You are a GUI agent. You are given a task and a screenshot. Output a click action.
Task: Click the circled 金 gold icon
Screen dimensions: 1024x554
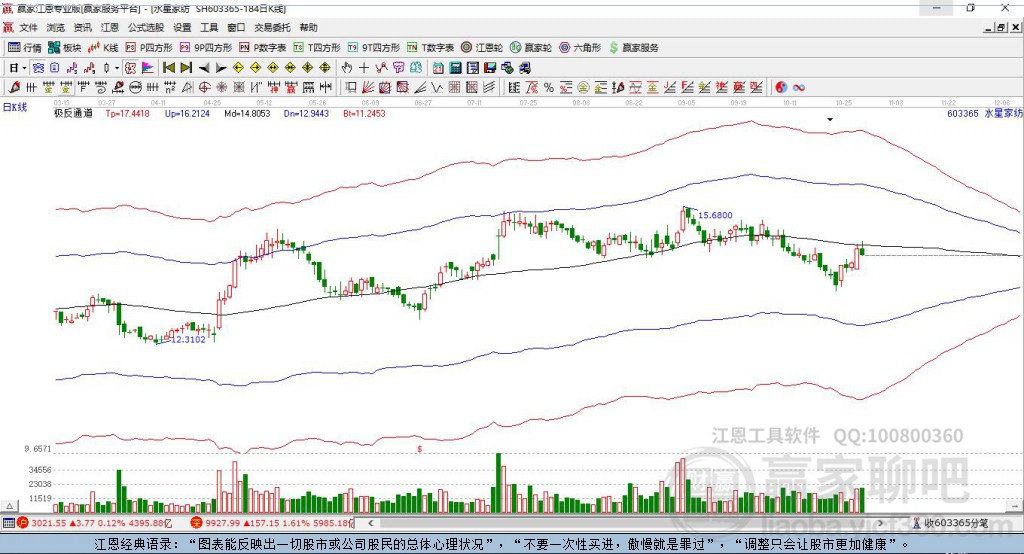[583, 88]
